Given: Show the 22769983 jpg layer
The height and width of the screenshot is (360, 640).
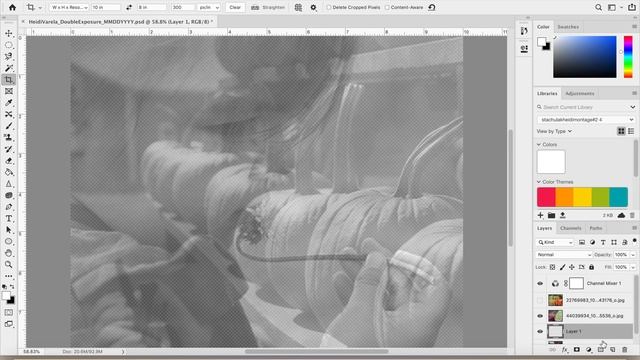Looking at the screenshot, I should [540, 300].
